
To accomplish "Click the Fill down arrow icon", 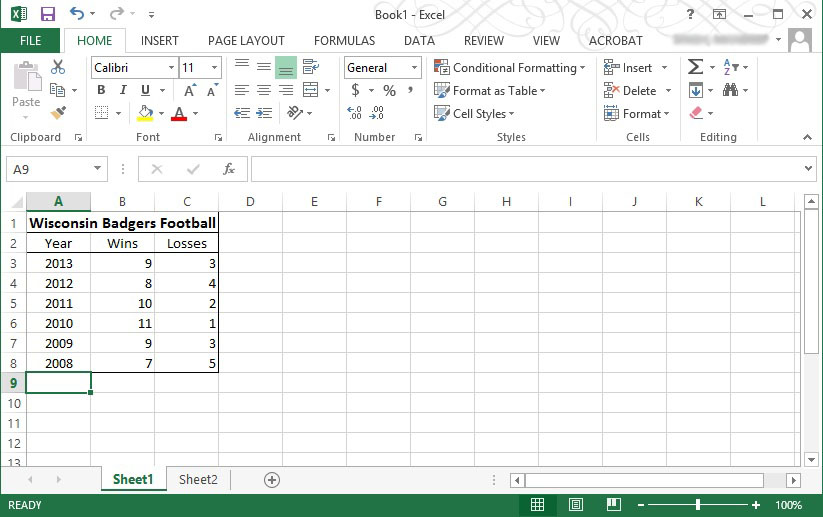I will click(x=695, y=90).
